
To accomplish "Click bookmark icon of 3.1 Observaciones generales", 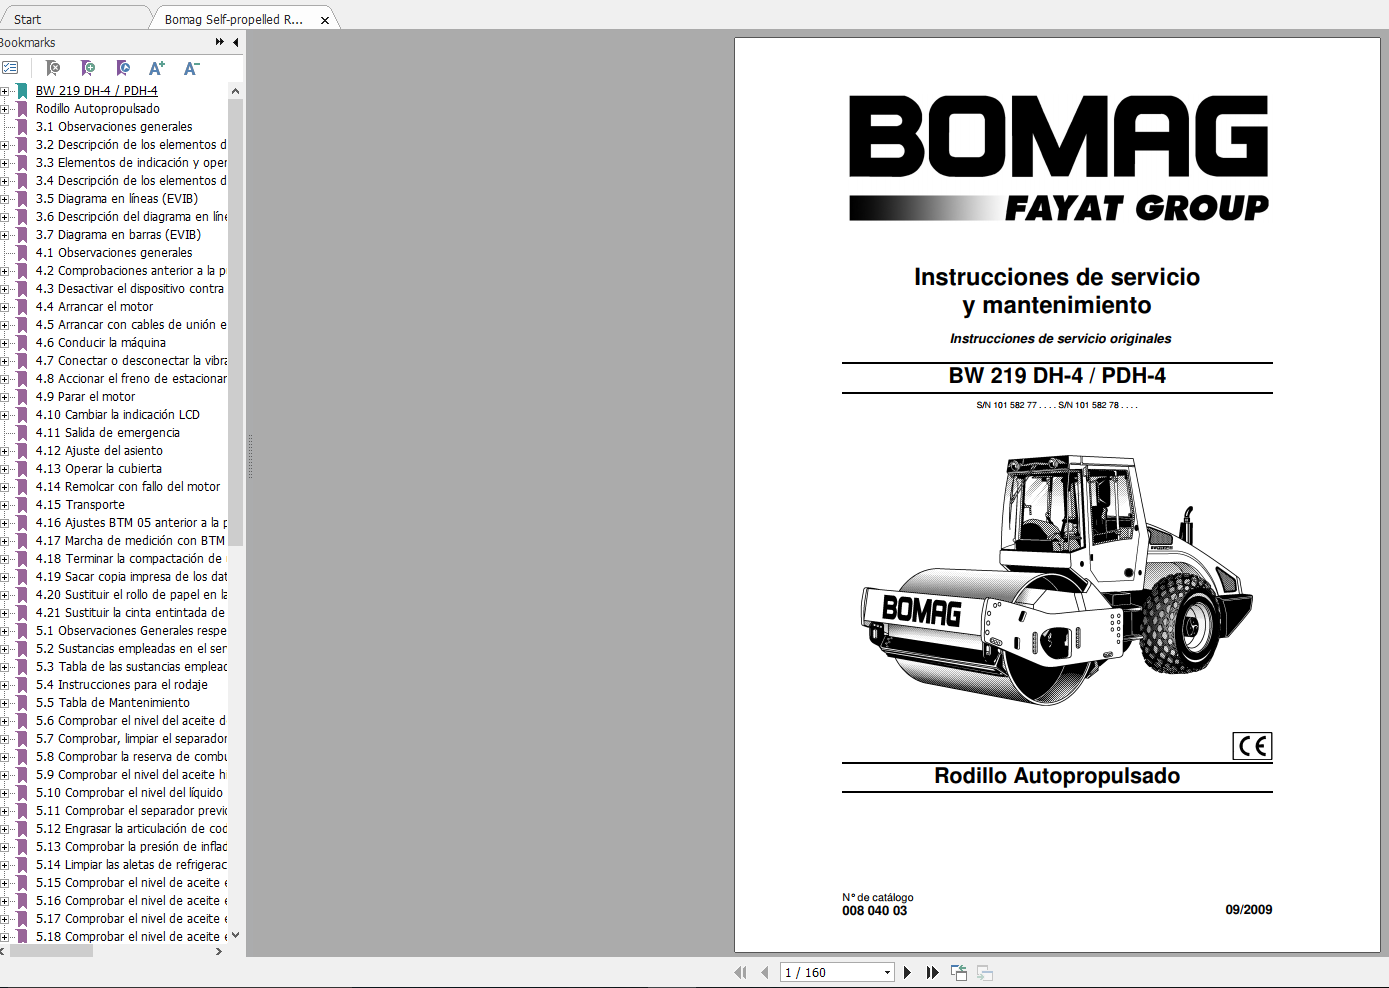I will tap(22, 127).
